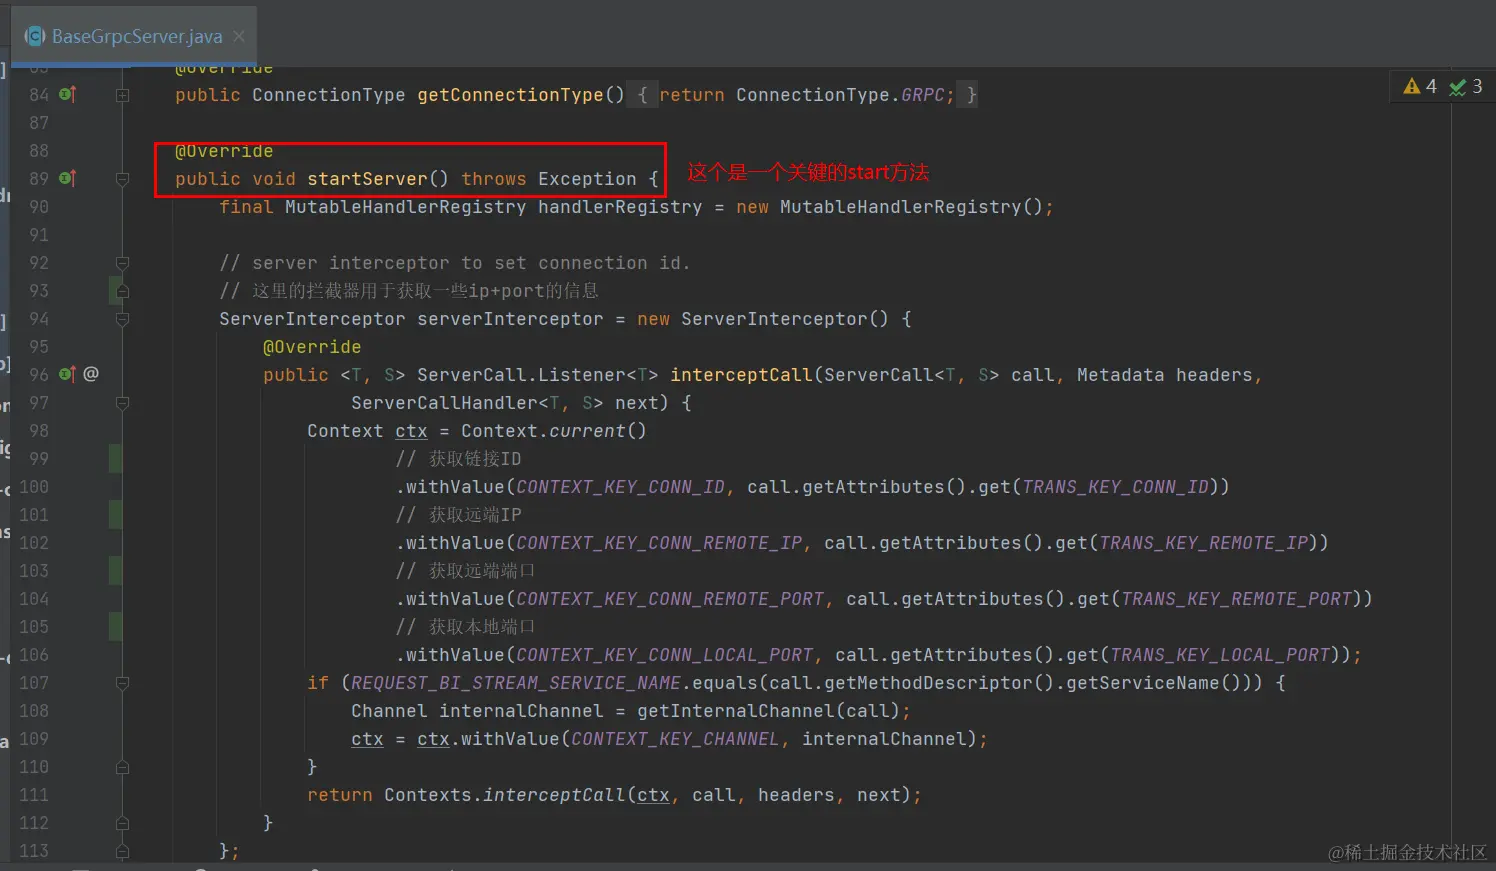Click the startServer method name
Image resolution: width=1496 pixels, height=871 pixels.
pos(367,179)
